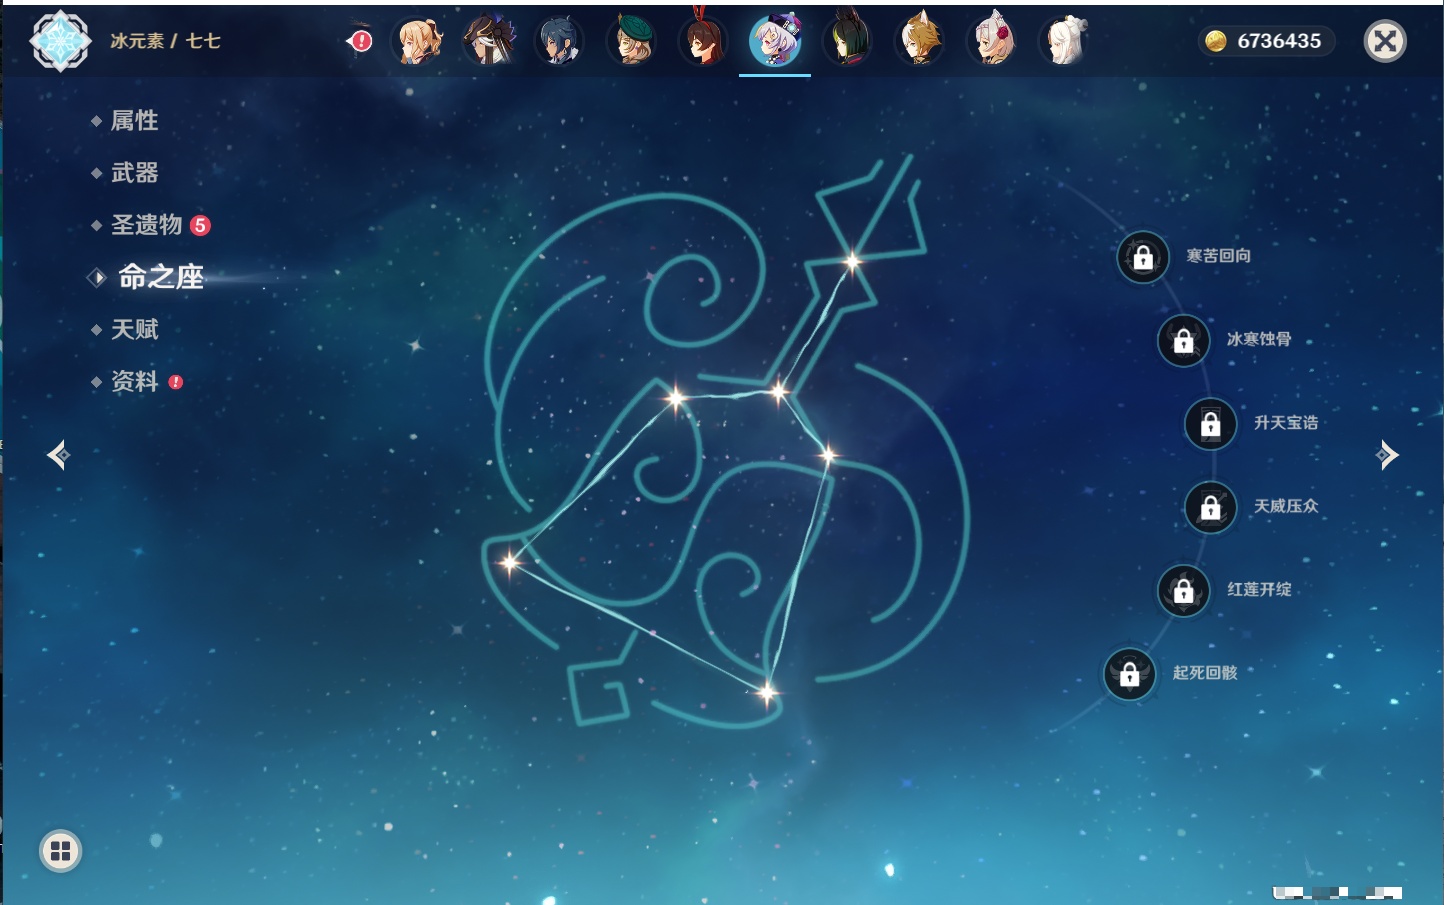Viewport: 1444px width, 905px height.
Task: Click the 寒苦回向 label
Action: pos(1218,256)
